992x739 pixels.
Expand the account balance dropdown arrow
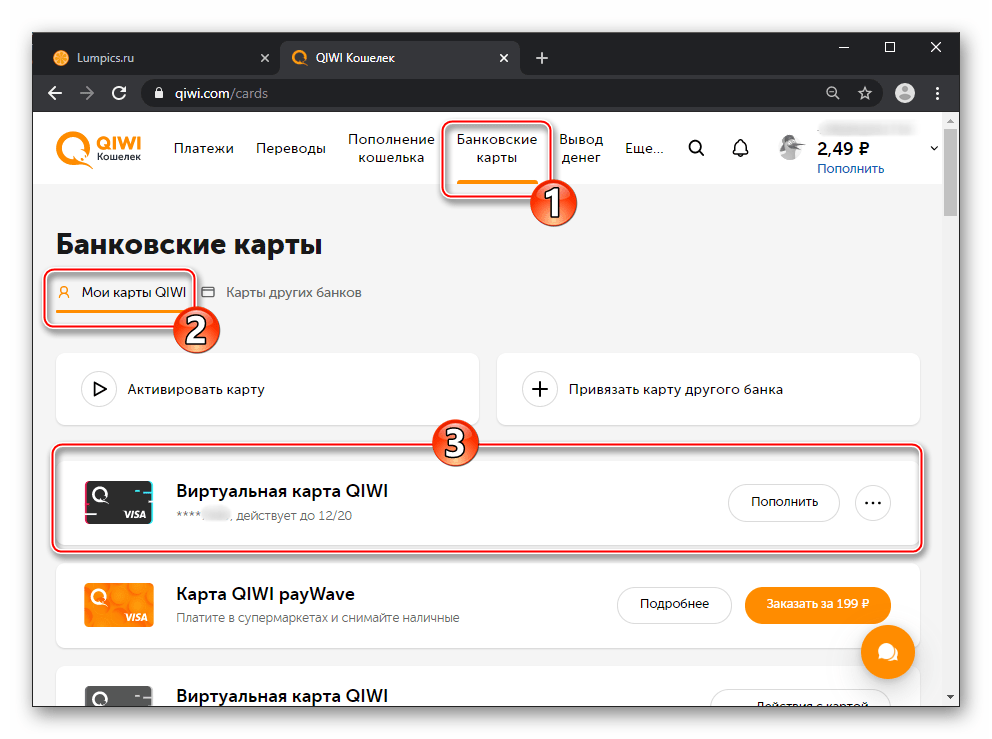point(934,148)
